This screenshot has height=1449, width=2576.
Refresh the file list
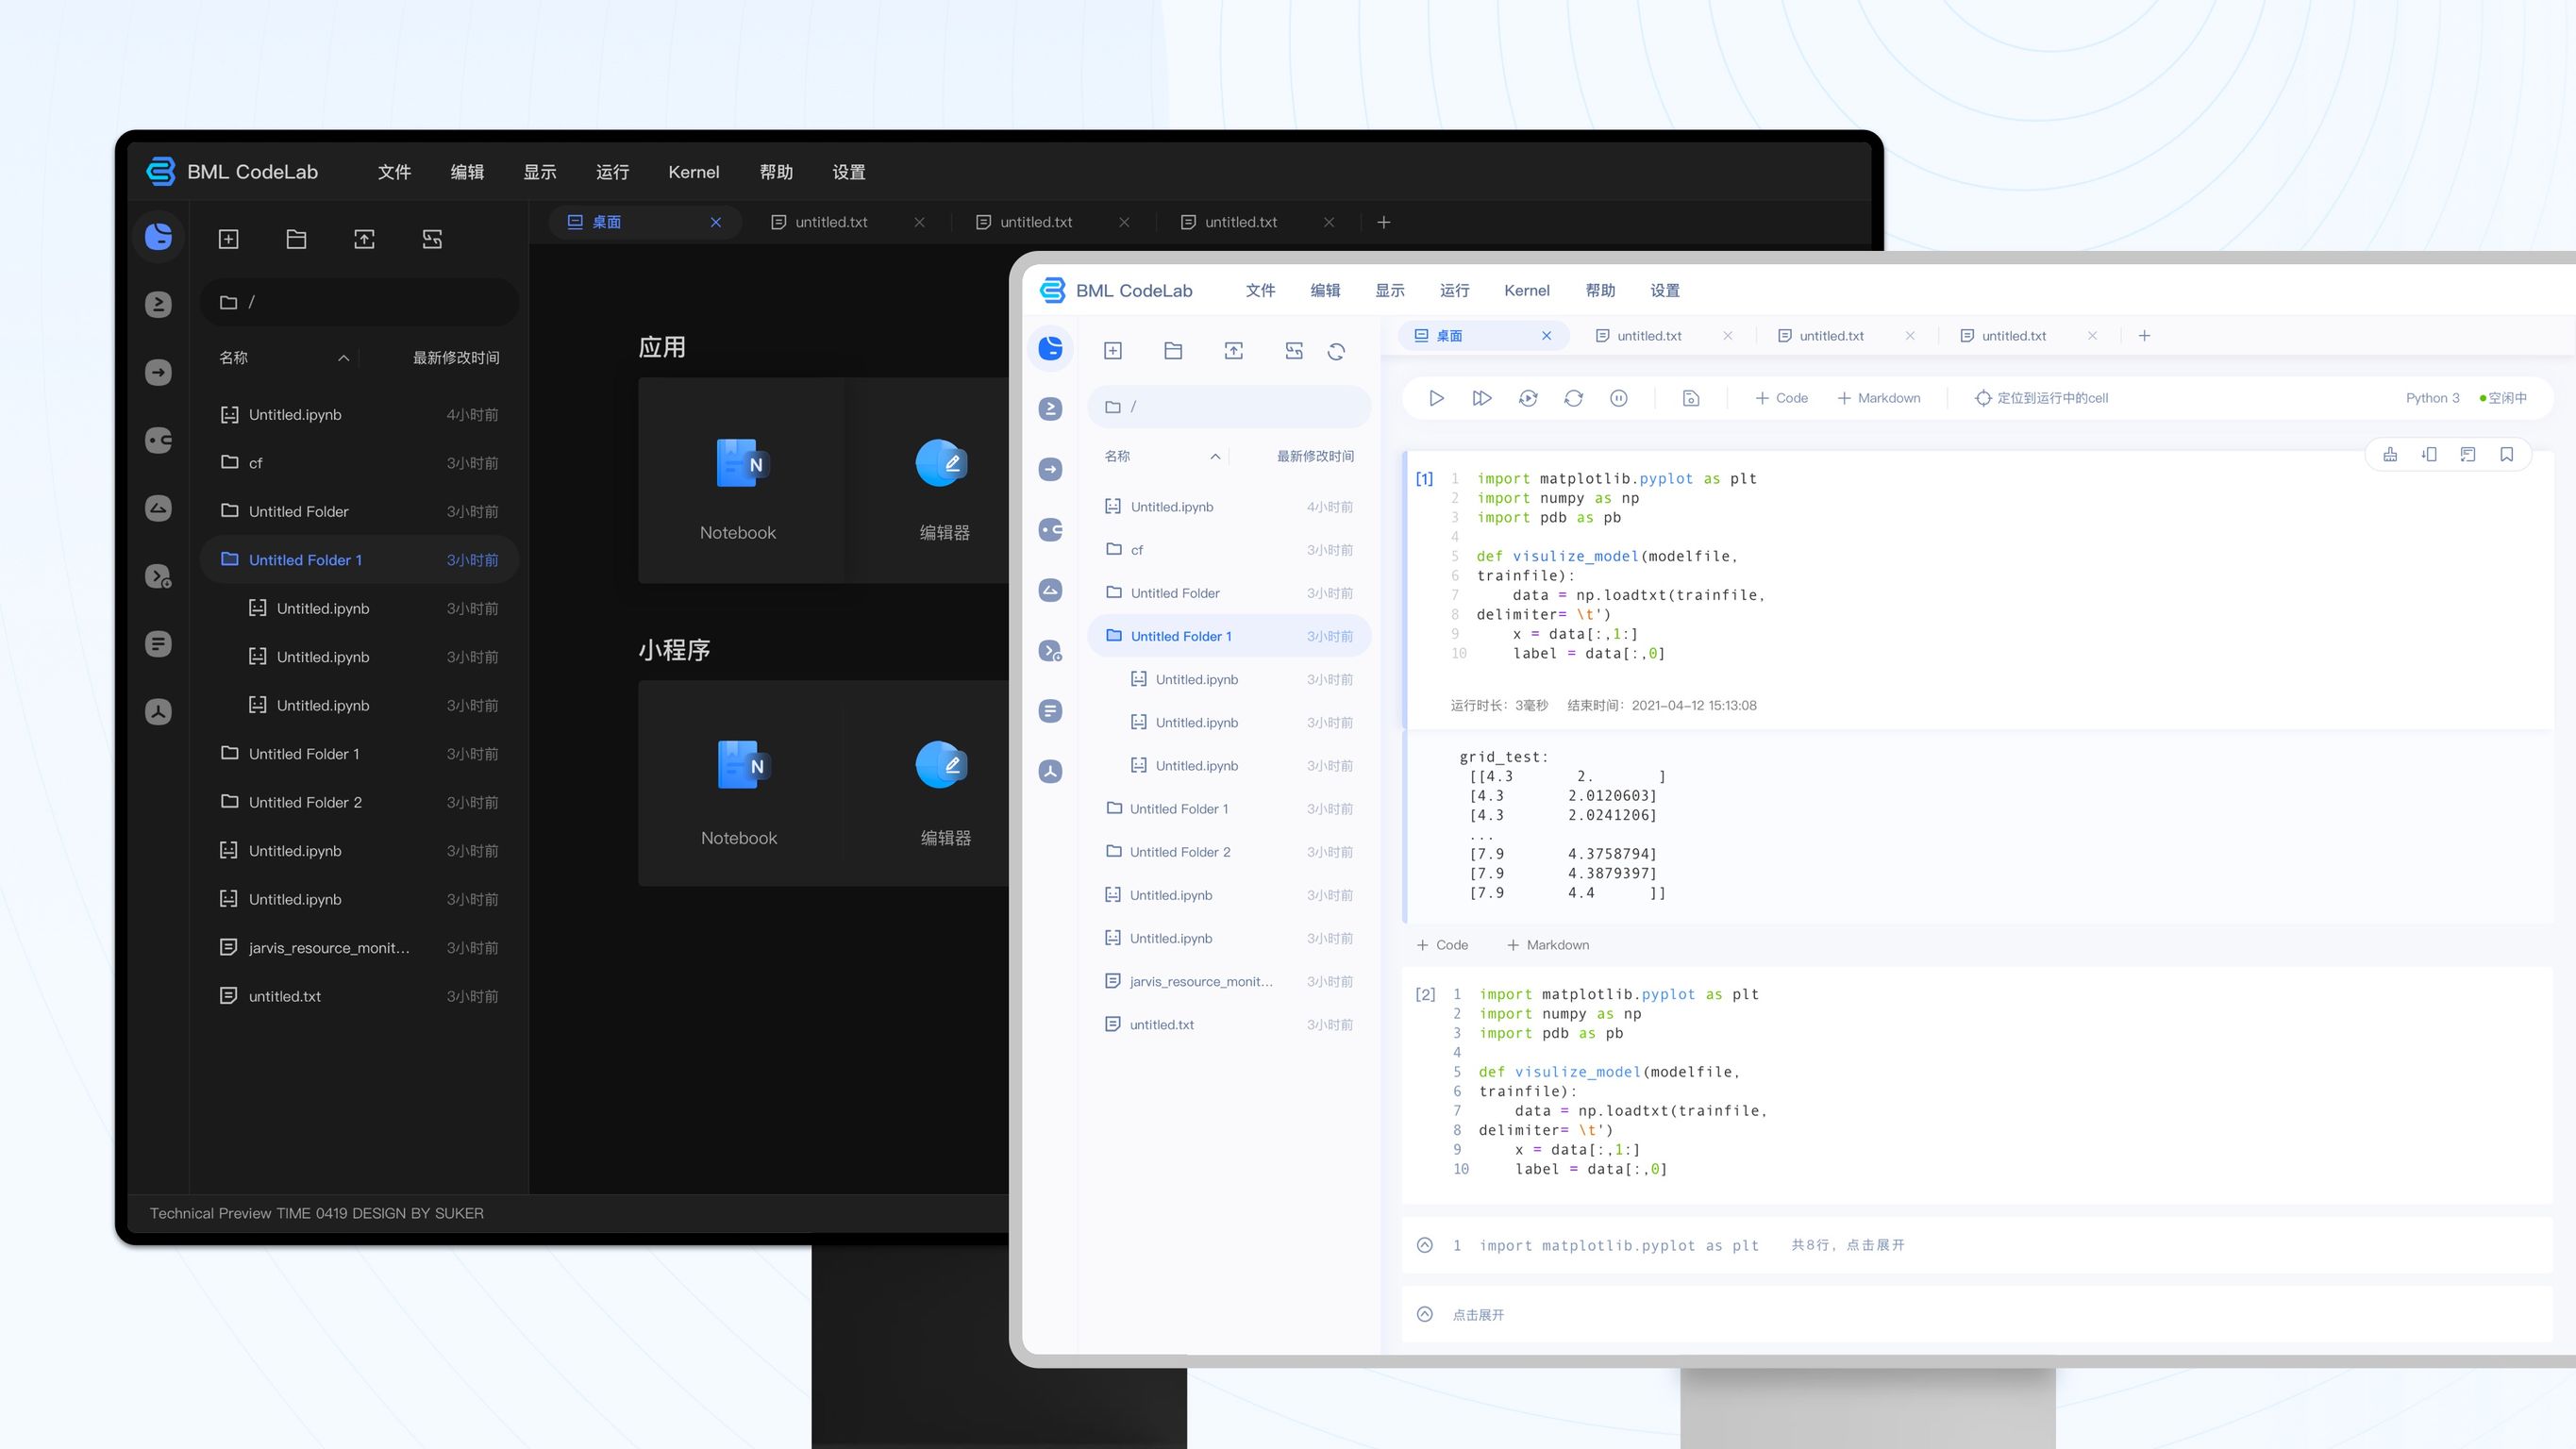1337,351
